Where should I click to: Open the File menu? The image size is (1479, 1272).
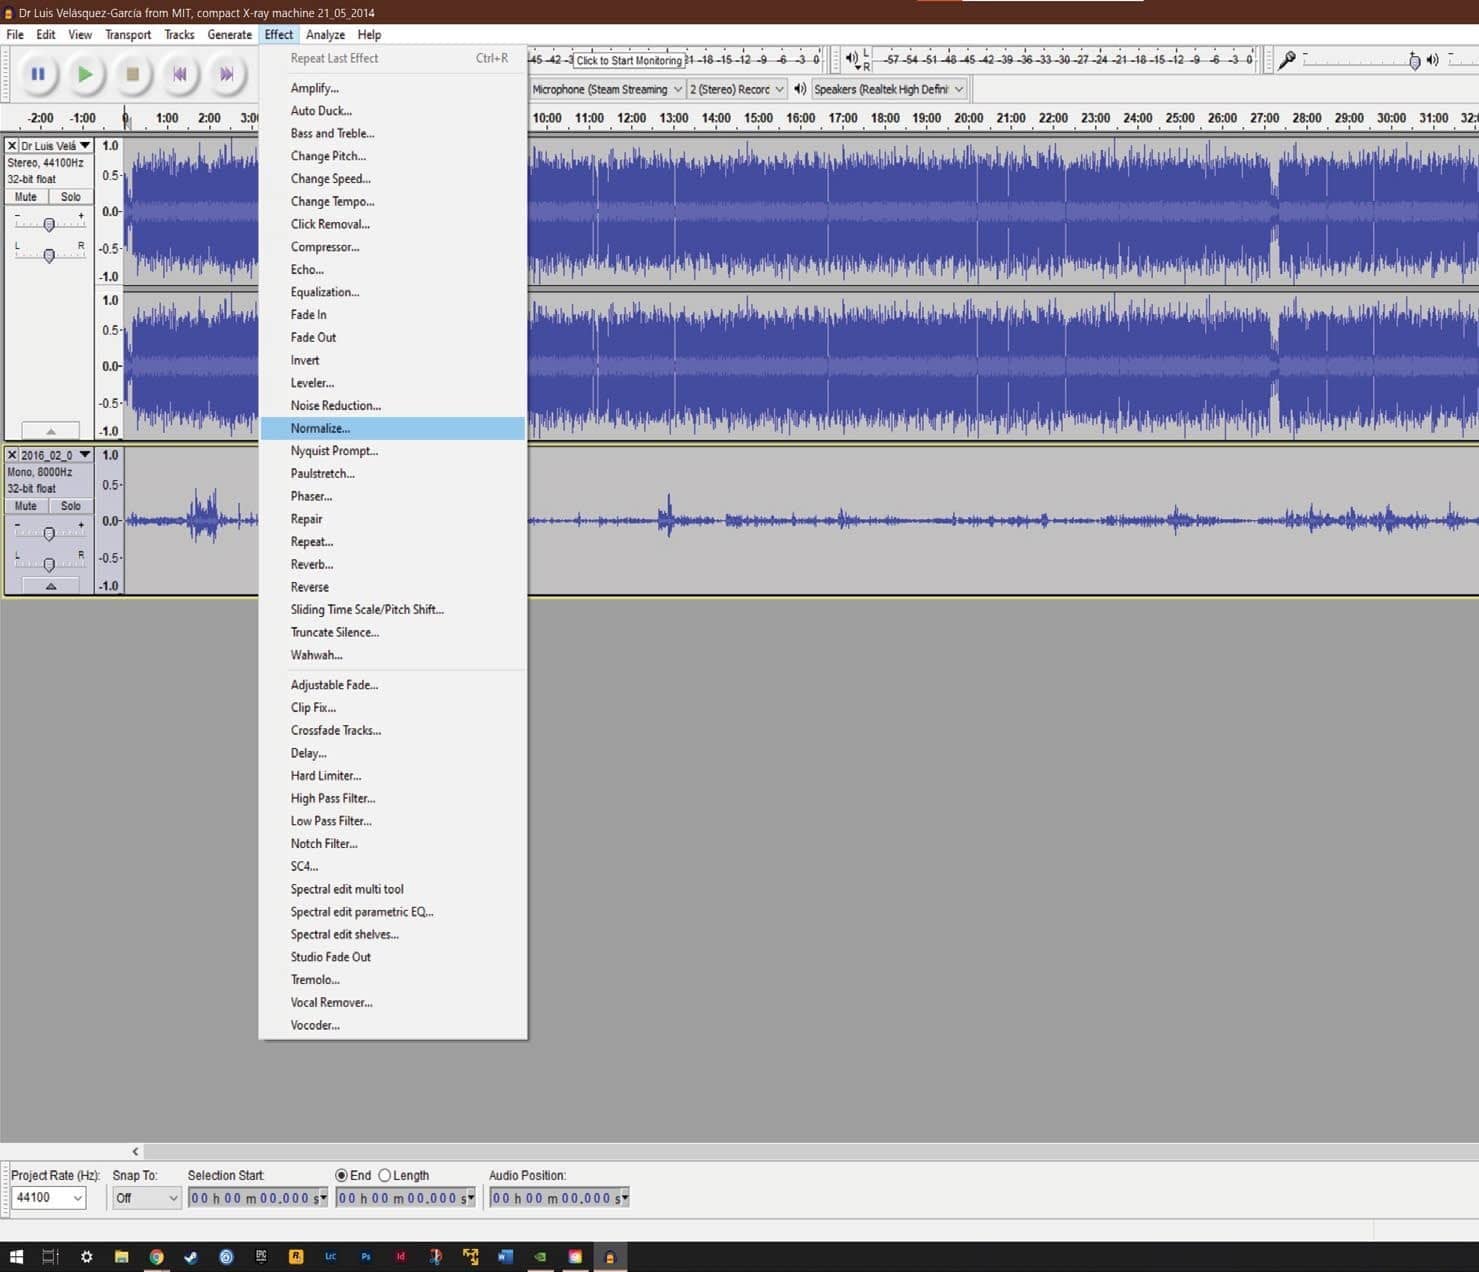coord(15,34)
